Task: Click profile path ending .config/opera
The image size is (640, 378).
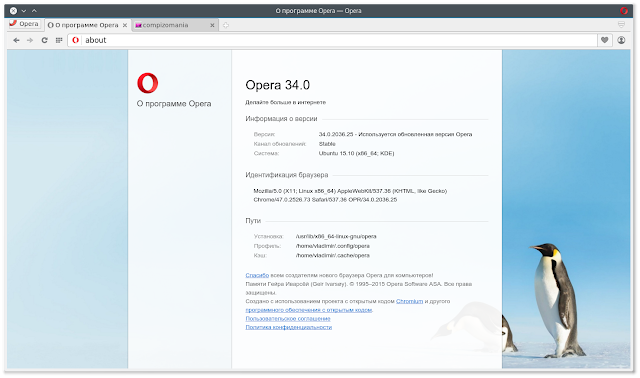Action: point(333,246)
